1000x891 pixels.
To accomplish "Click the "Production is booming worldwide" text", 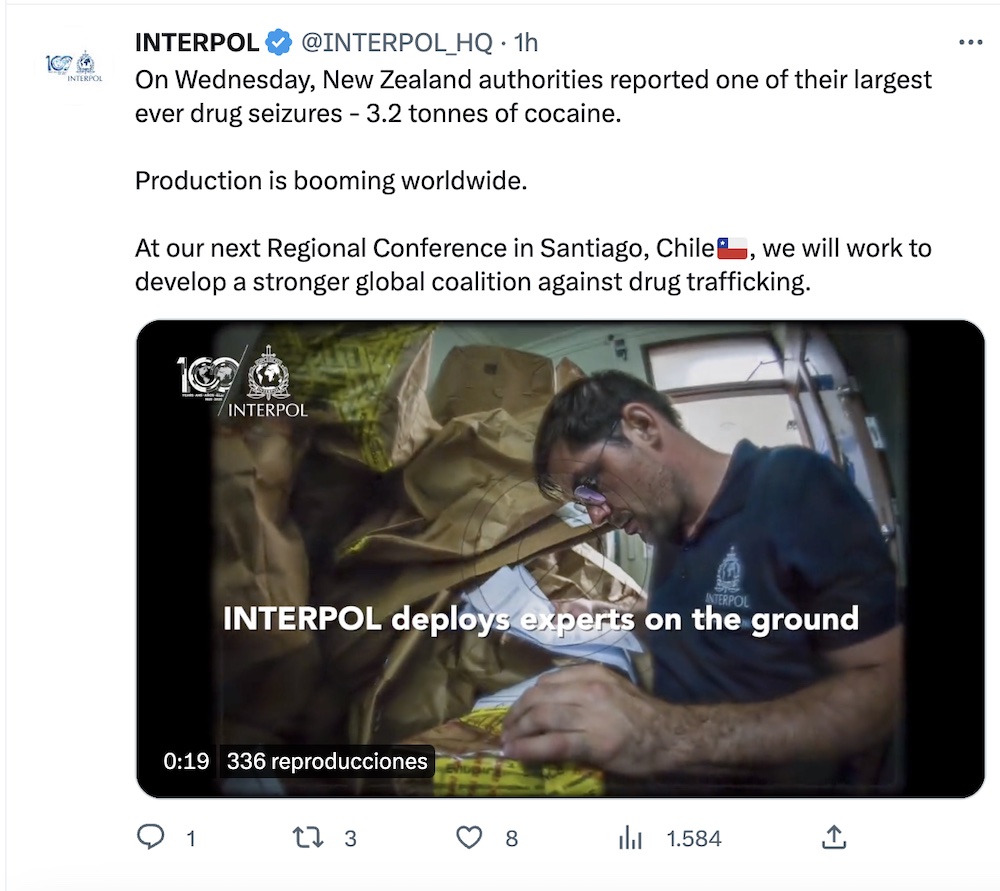I will [x=331, y=181].
